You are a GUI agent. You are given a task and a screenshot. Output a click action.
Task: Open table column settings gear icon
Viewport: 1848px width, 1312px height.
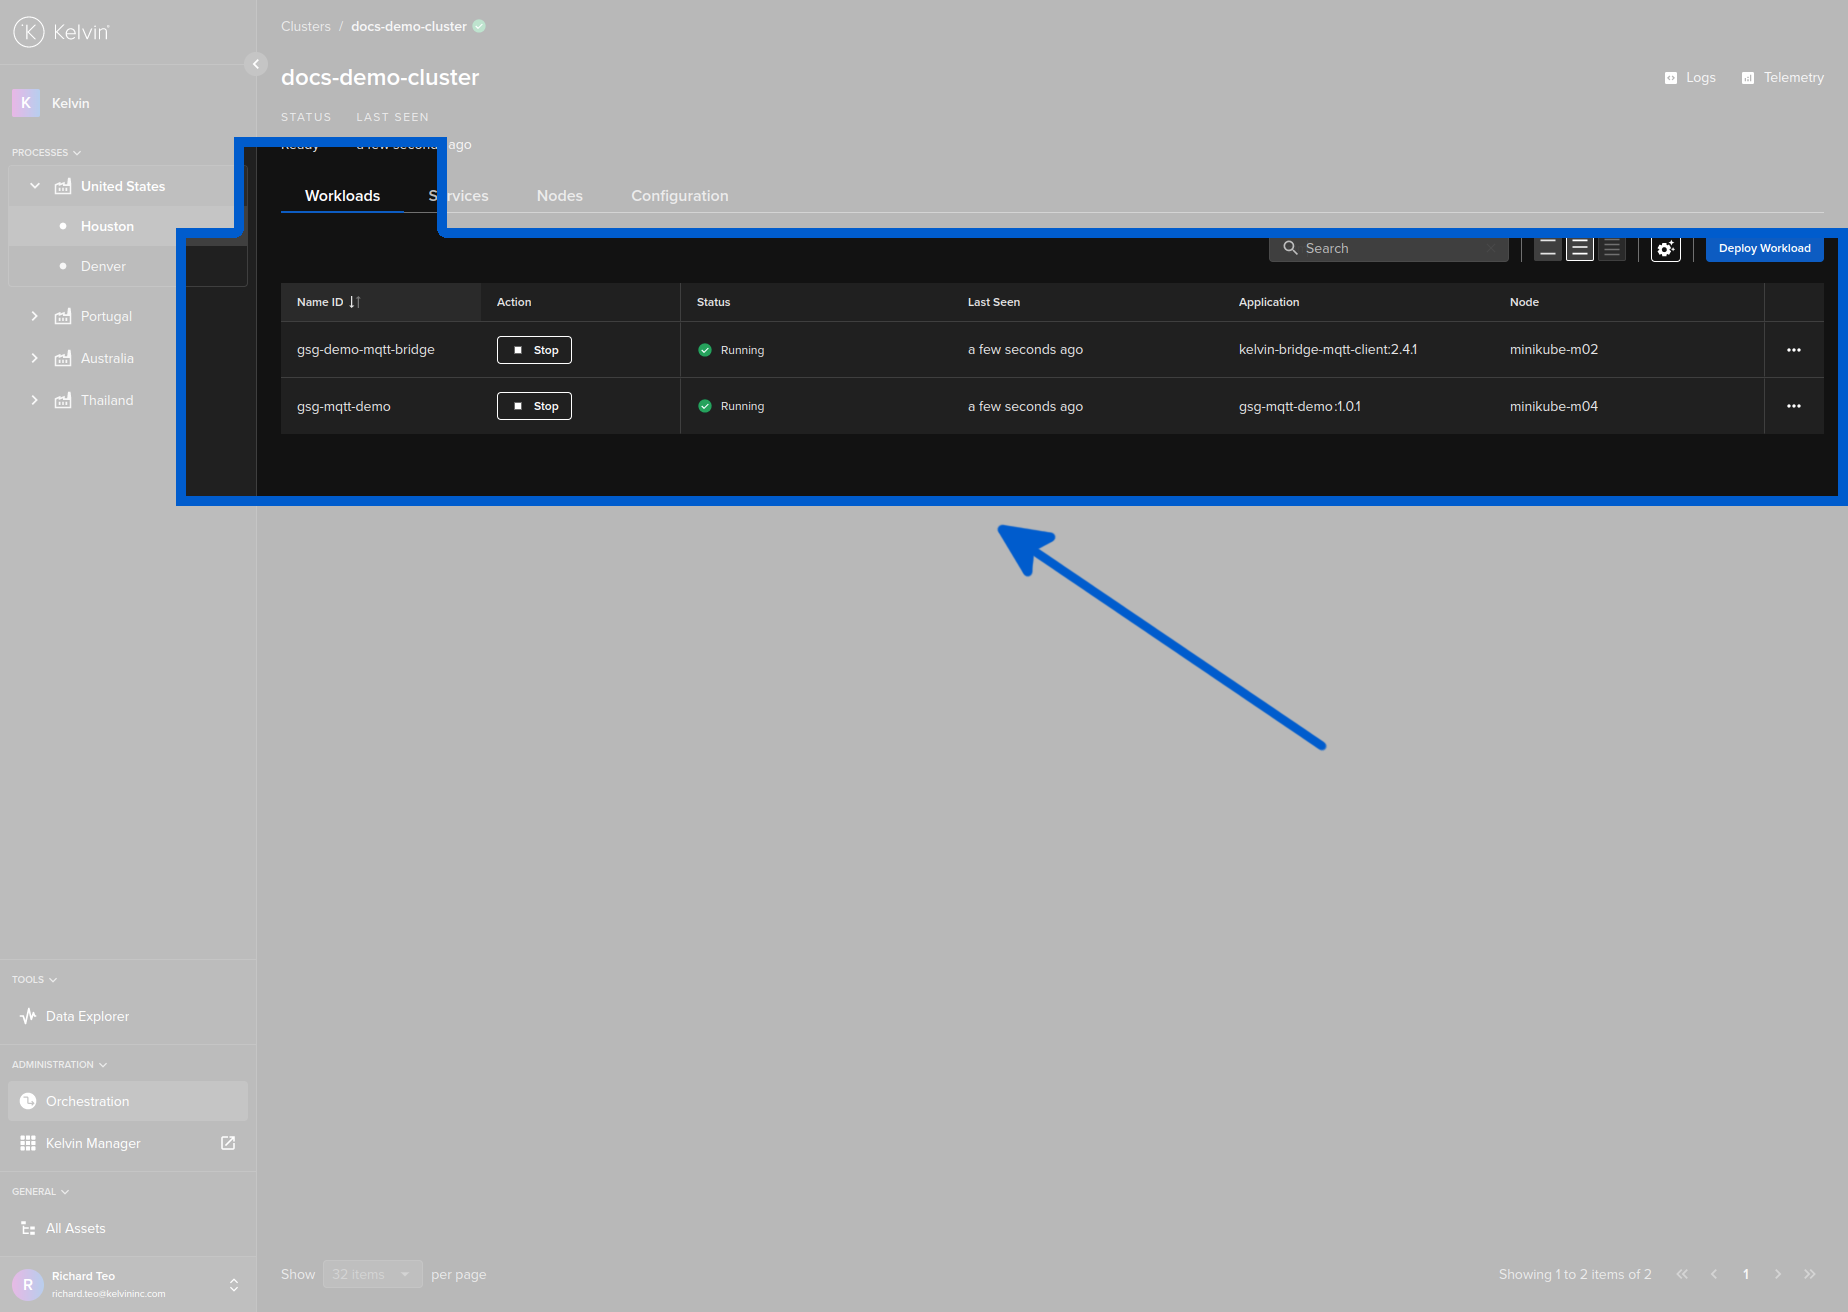pyautogui.click(x=1665, y=249)
